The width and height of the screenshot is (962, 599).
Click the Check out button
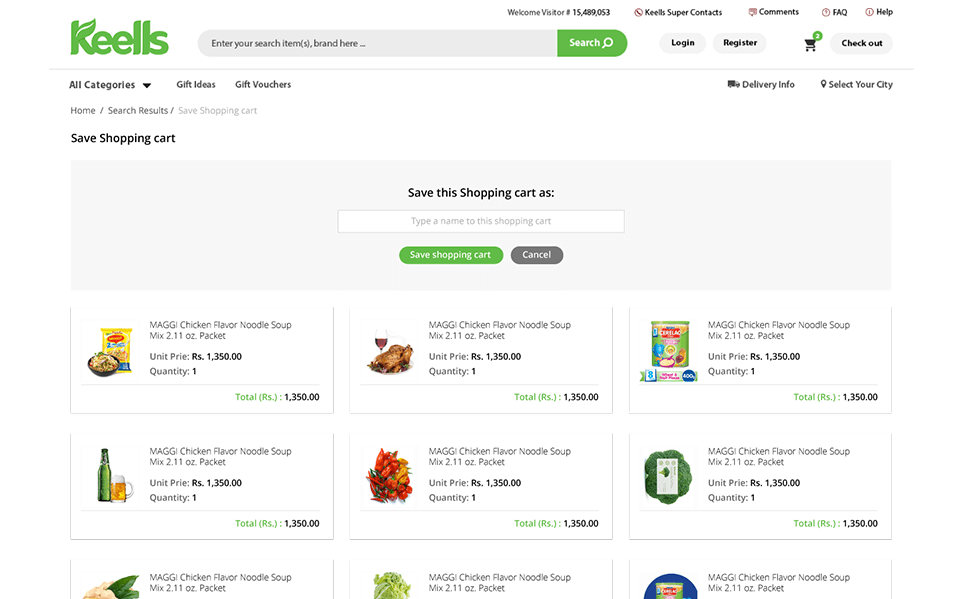pos(861,44)
